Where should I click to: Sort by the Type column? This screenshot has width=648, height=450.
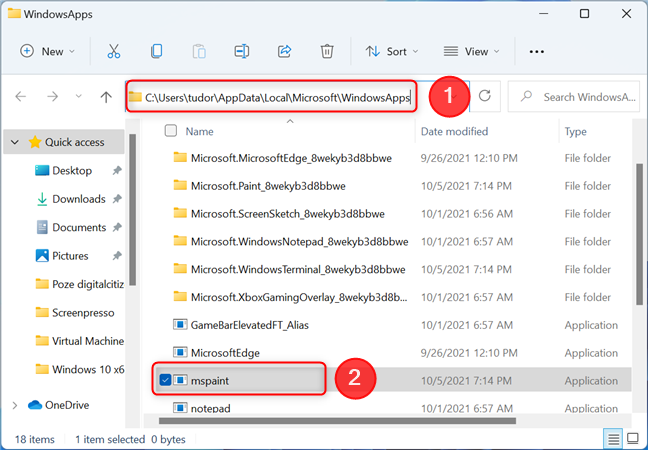point(575,131)
